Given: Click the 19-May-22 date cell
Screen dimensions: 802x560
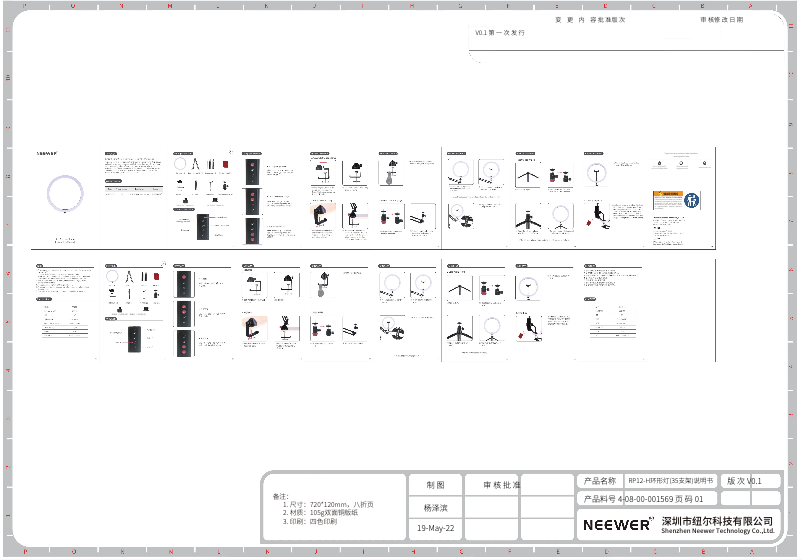Looking at the screenshot, I should tap(435, 527).
